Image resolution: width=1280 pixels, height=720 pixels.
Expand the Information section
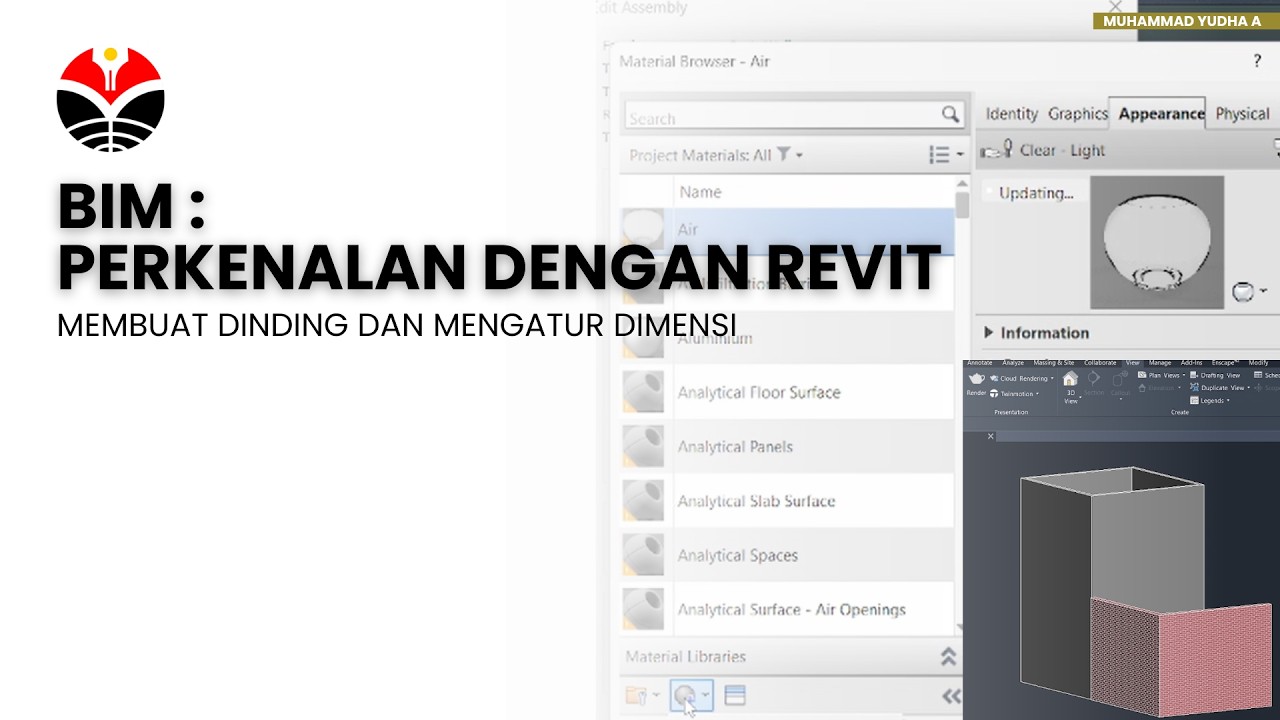(x=989, y=333)
